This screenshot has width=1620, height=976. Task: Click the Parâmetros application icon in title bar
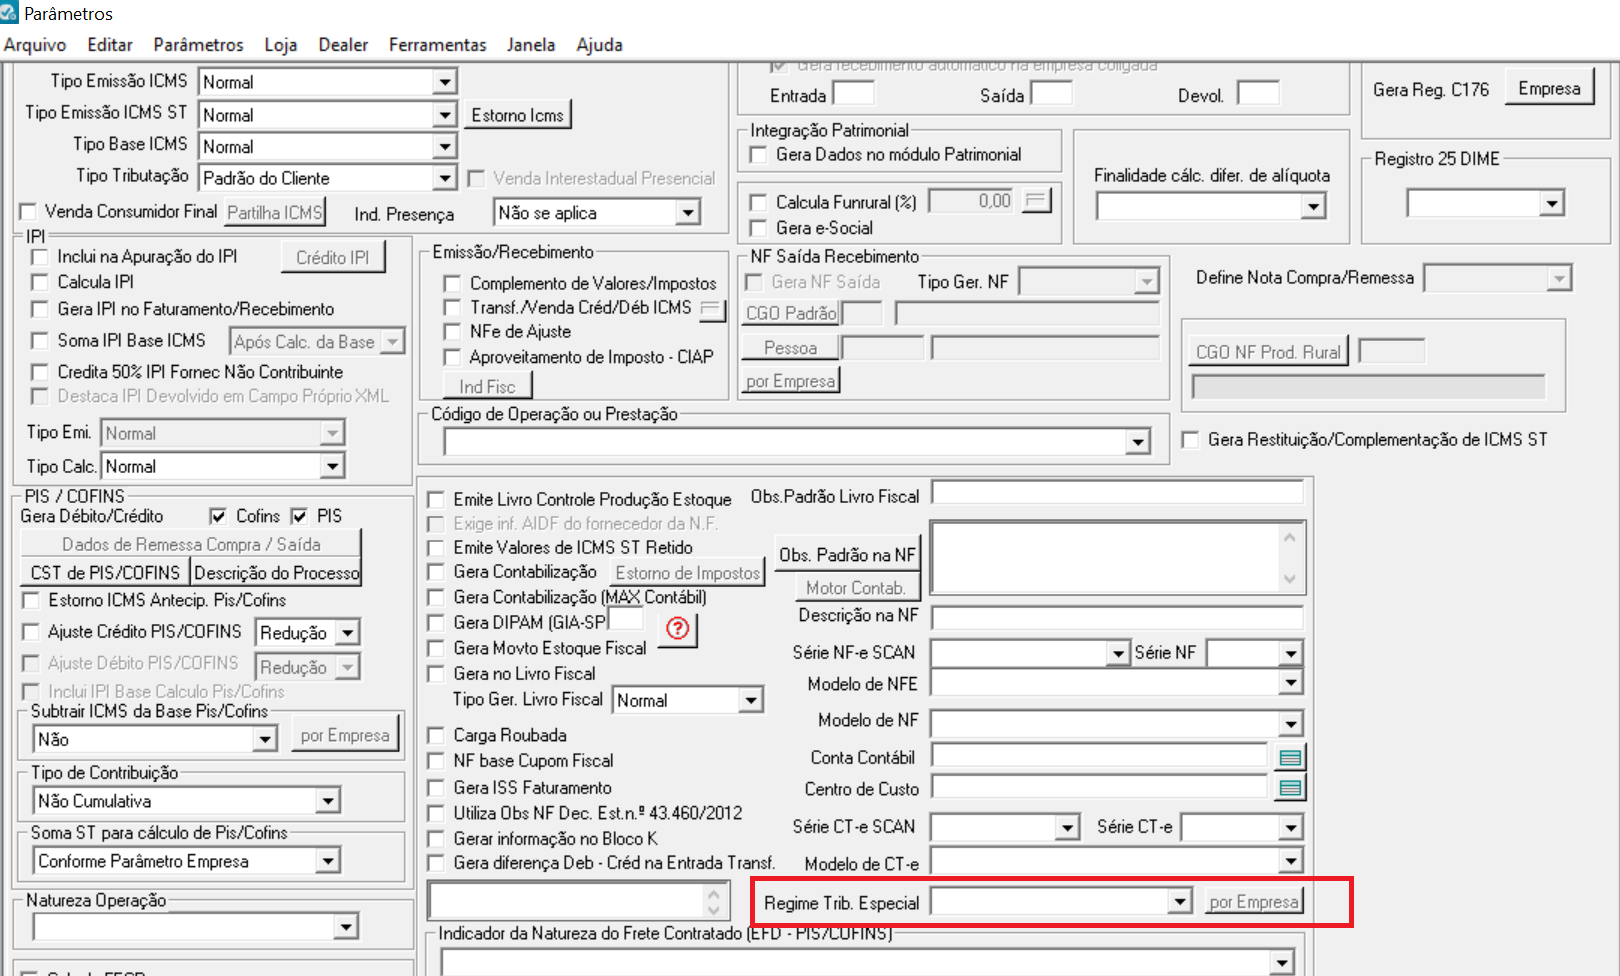click(9, 13)
